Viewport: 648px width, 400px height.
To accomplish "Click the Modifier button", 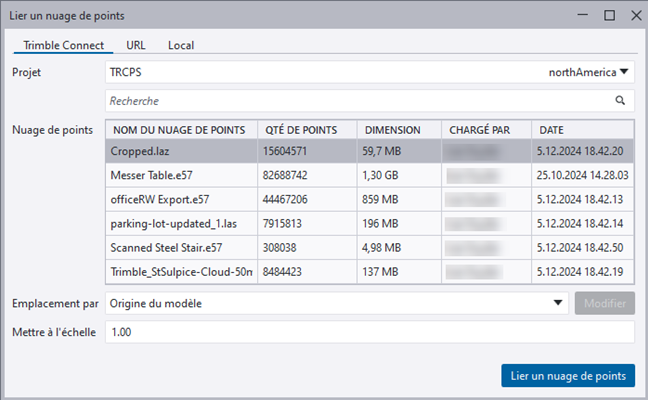I will click(x=604, y=304).
